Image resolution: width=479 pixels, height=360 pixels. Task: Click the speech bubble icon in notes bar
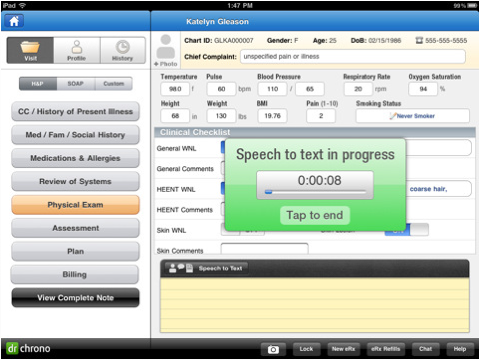(181, 267)
